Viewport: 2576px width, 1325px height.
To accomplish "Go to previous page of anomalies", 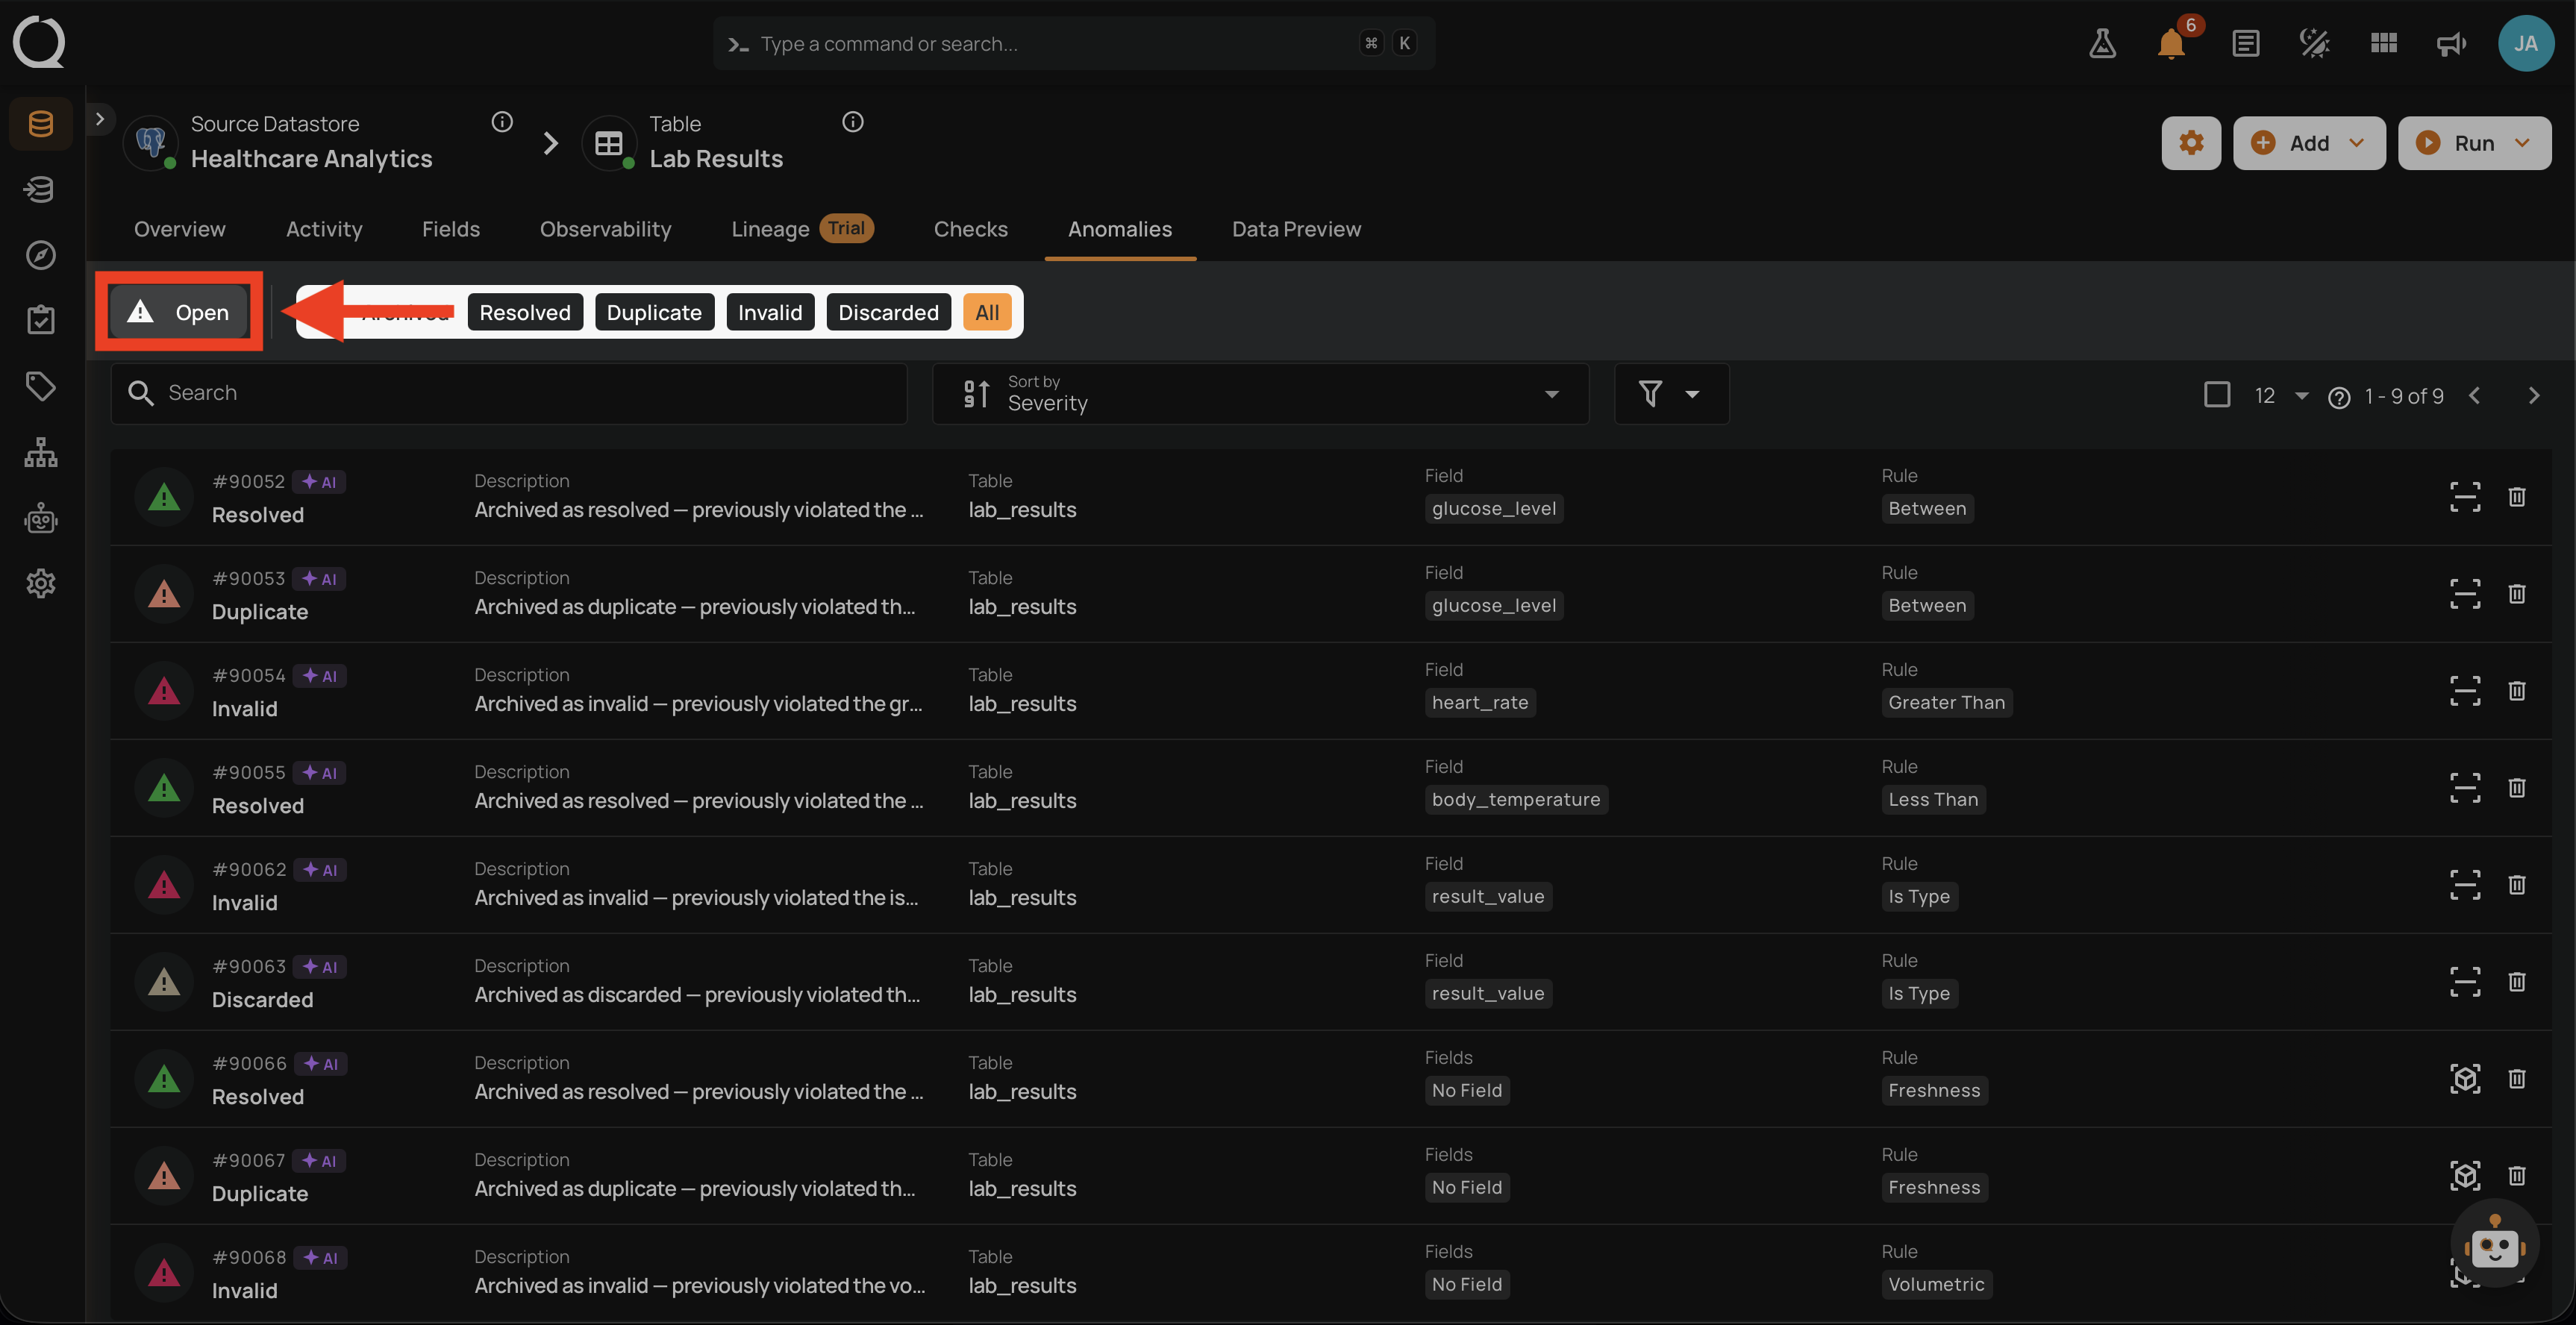I will pyautogui.click(x=2475, y=396).
